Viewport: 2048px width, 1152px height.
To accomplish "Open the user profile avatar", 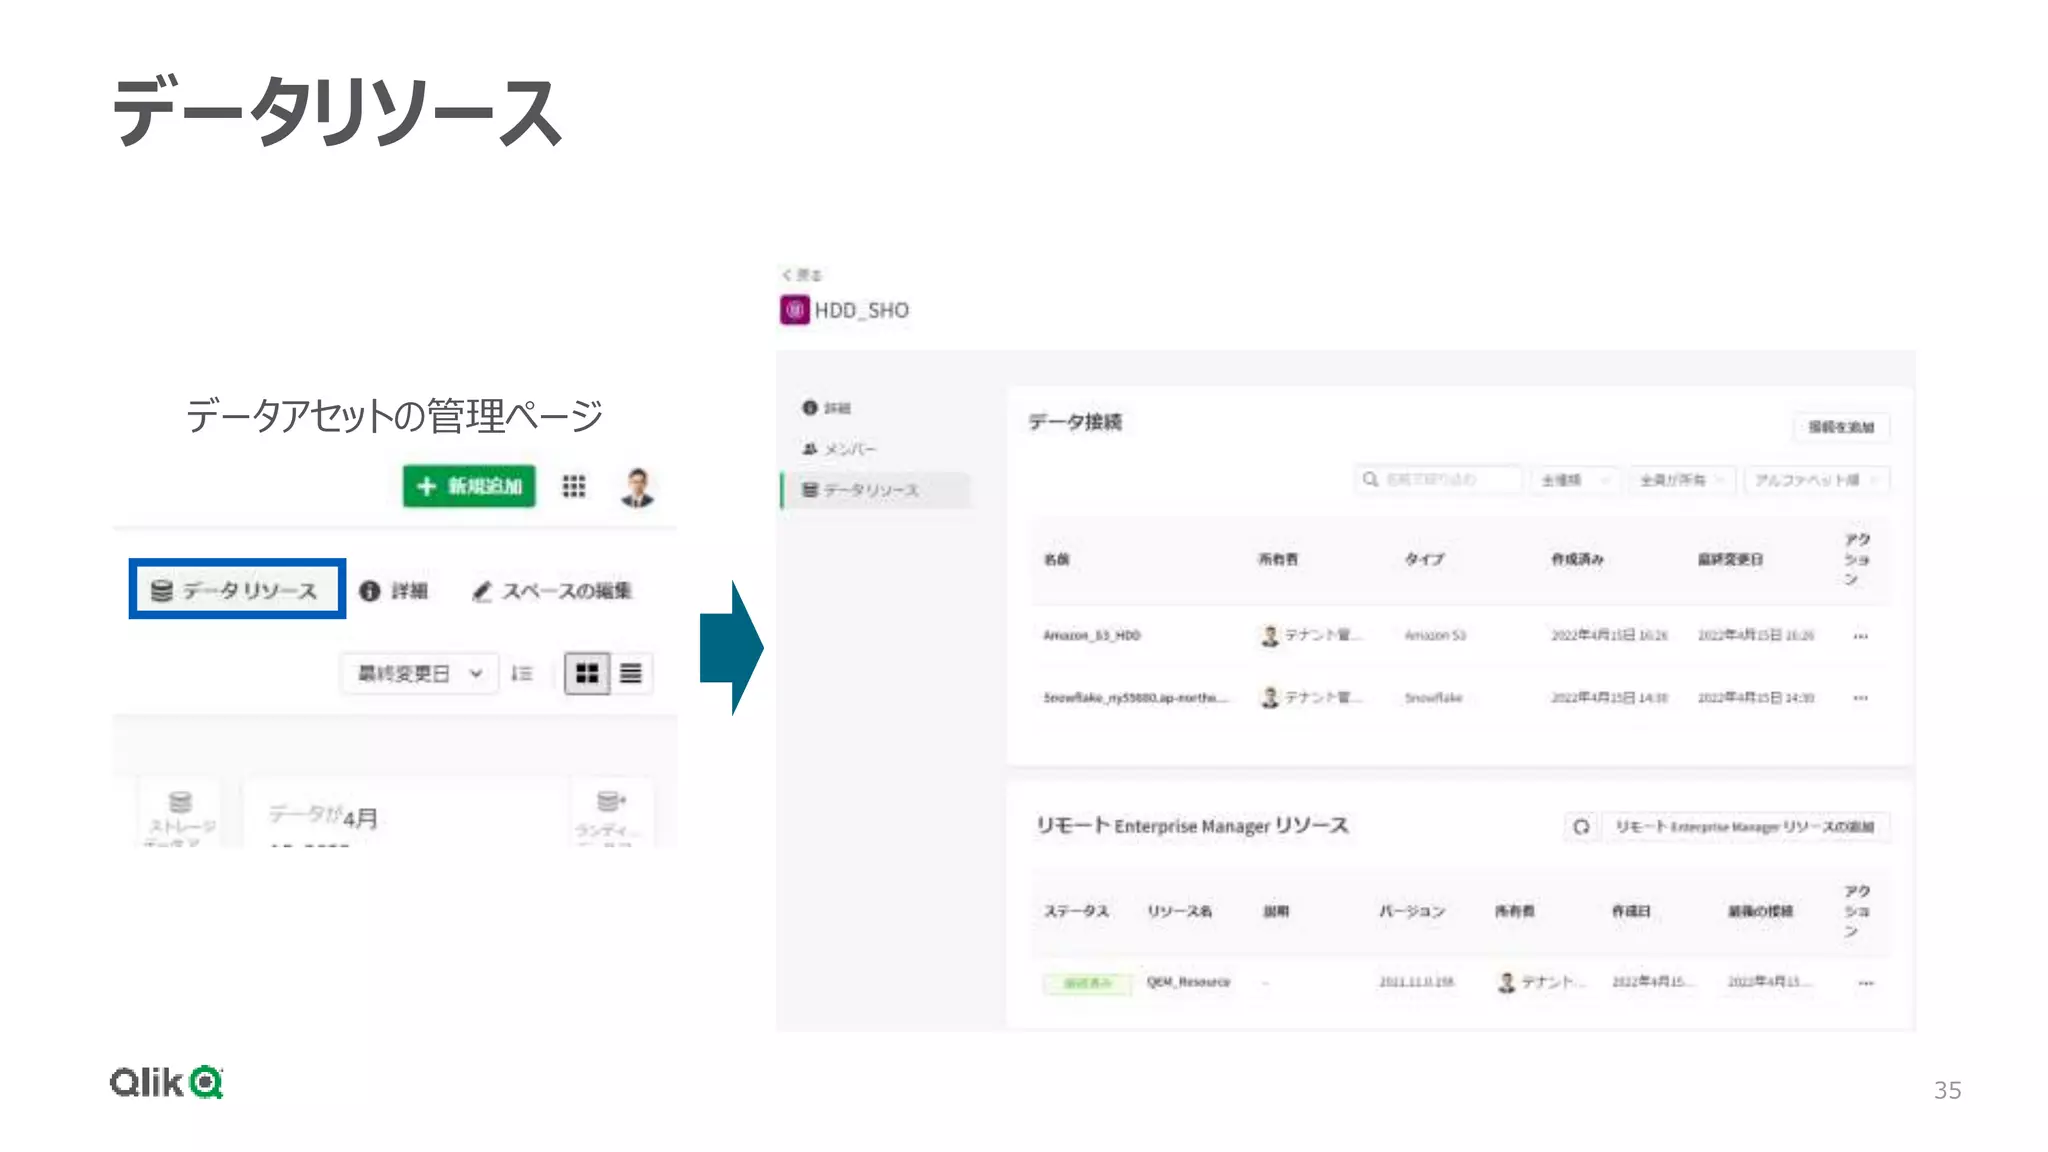I will [637, 487].
